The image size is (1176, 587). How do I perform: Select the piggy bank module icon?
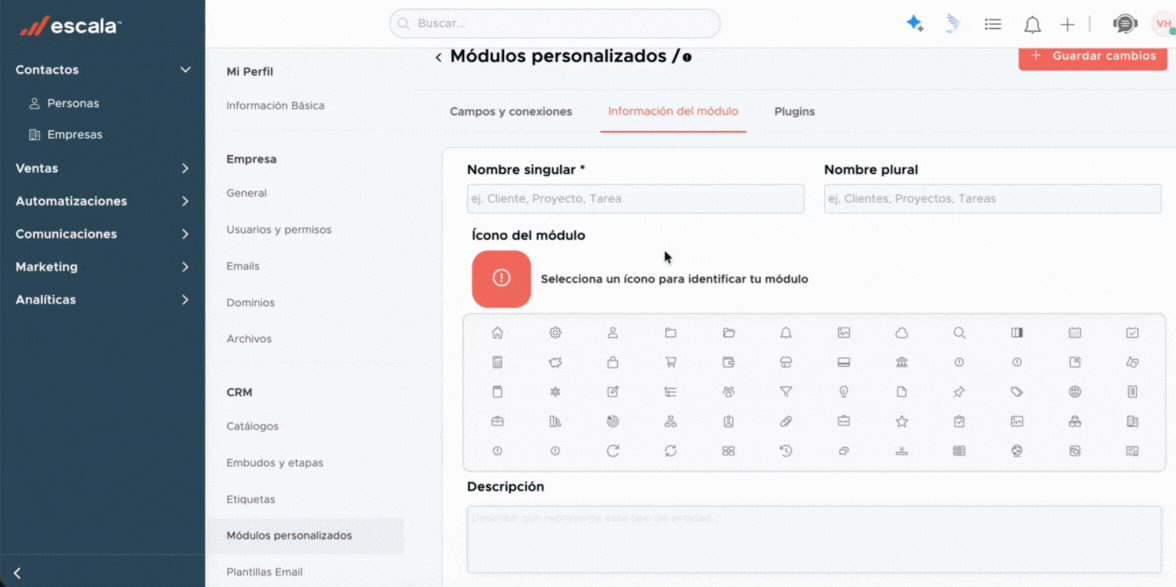coord(555,362)
